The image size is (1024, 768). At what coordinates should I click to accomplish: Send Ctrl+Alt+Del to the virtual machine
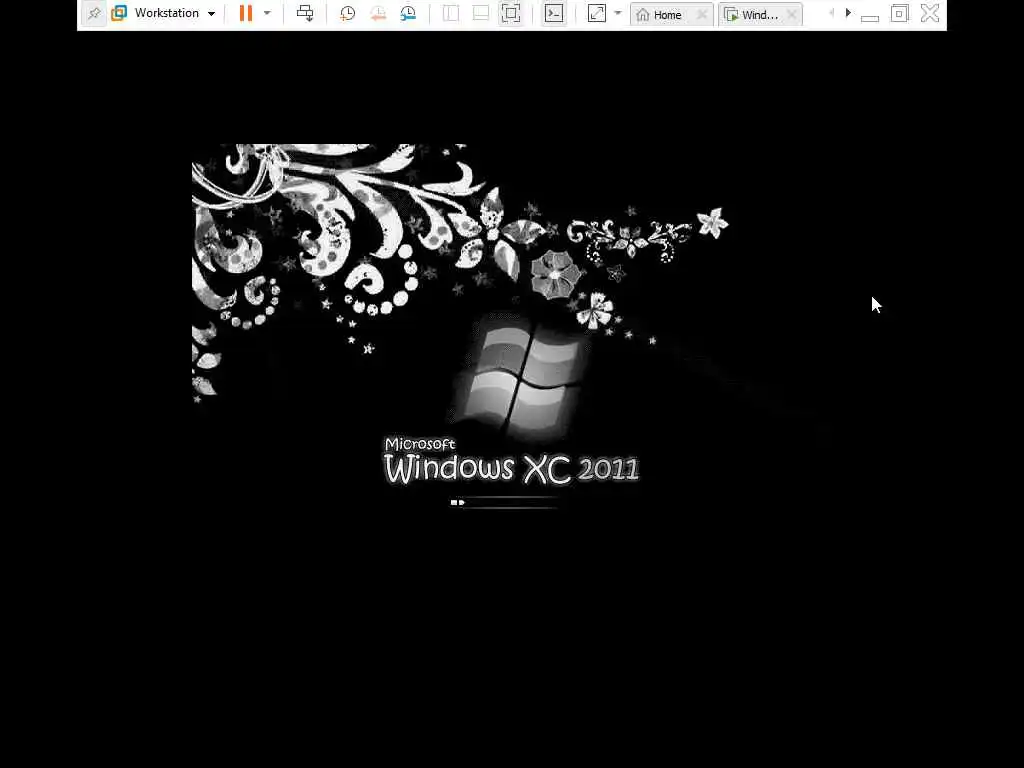click(x=305, y=13)
